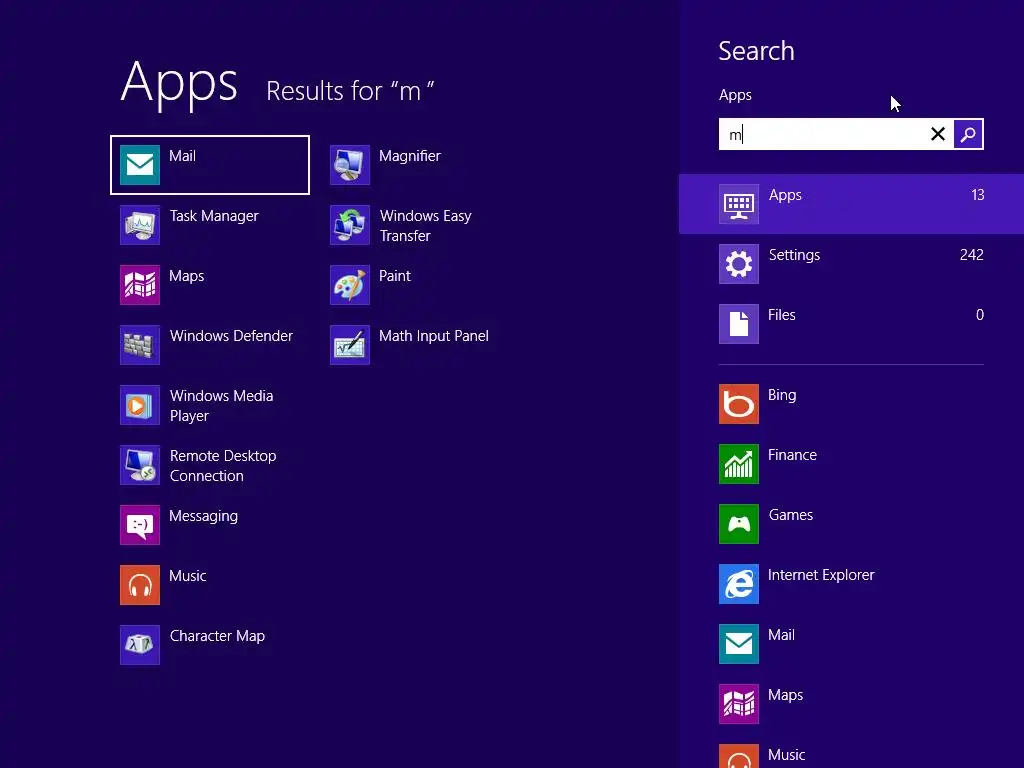
Task: Click the Windows Easy Transfer label
Action: click(425, 225)
